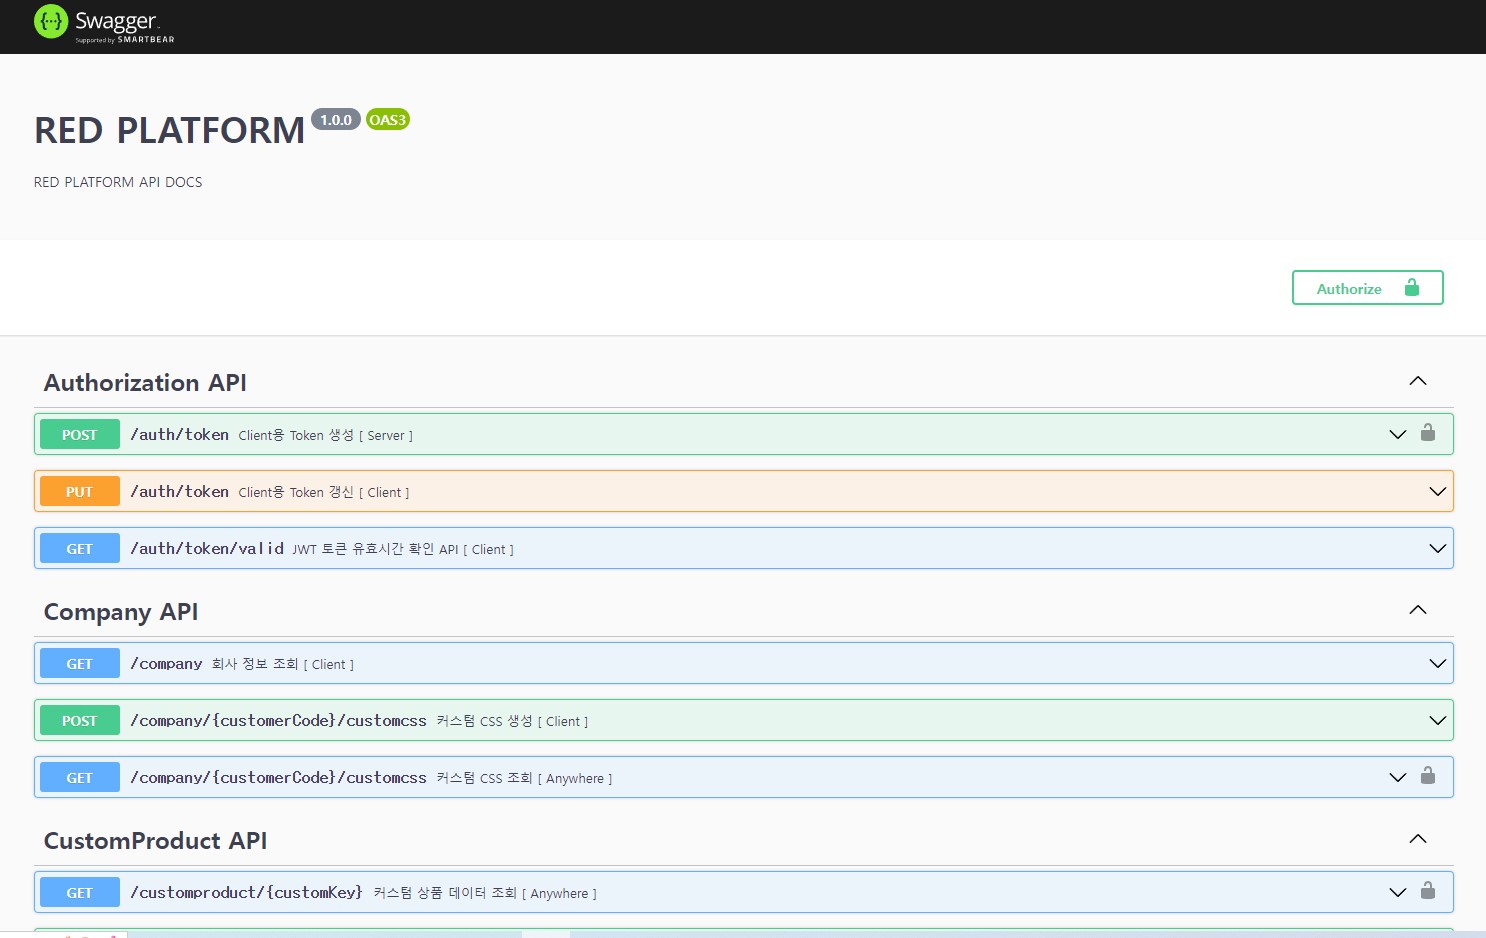Open the Authorize dialog
The image size is (1486, 938).
[x=1367, y=288]
